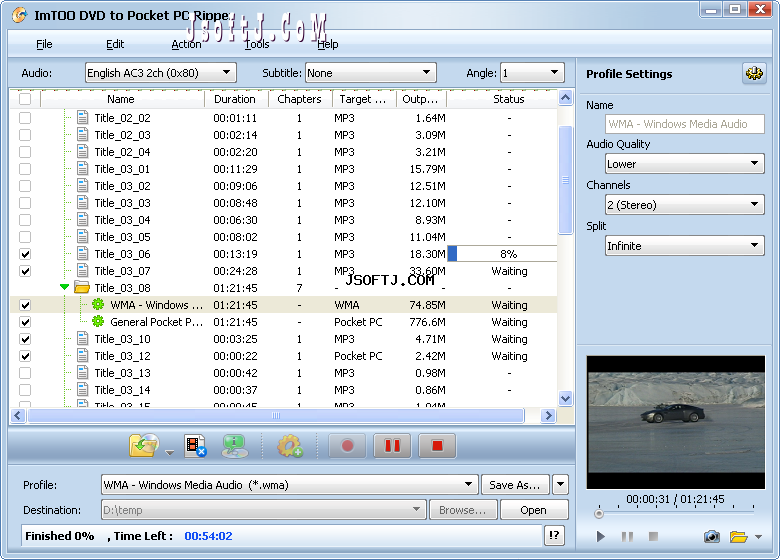Open DVD folder toolbar icon

click(x=144, y=446)
